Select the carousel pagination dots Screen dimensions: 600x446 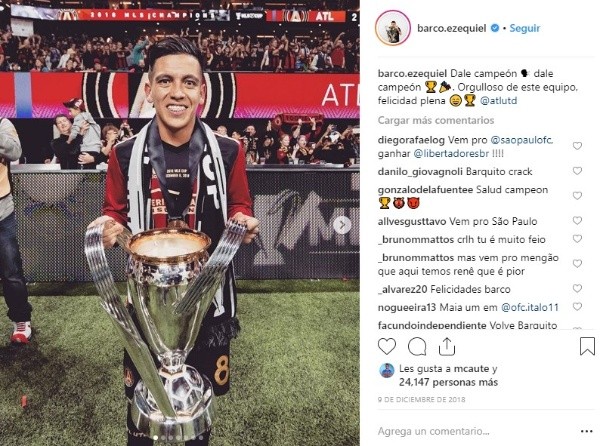pos(179,438)
